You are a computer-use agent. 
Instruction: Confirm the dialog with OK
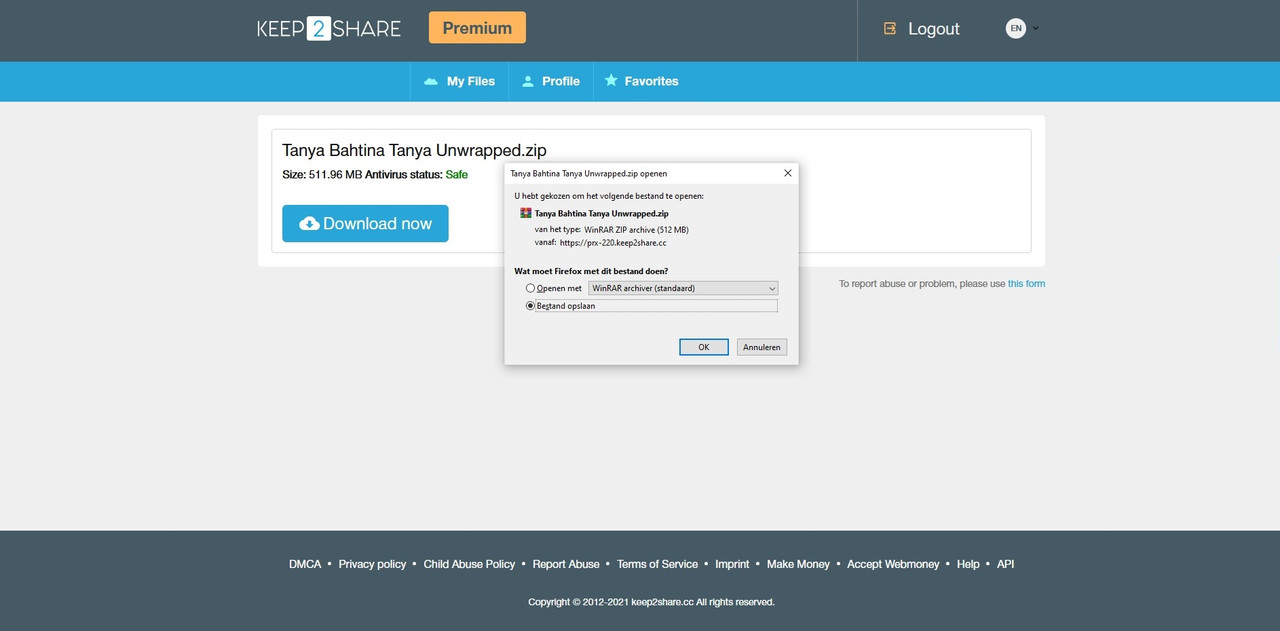point(704,347)
